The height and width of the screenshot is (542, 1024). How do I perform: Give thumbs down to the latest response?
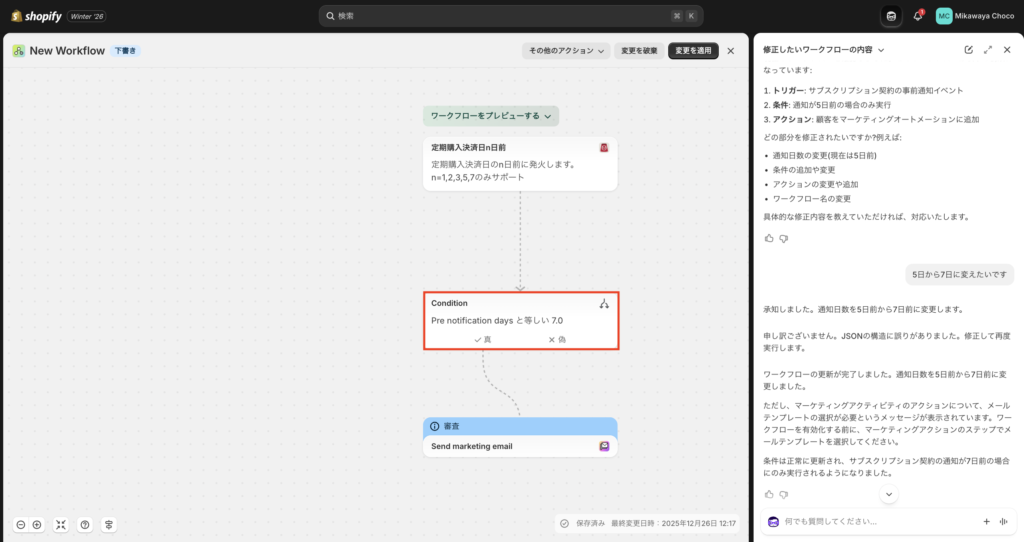[784, 494]
